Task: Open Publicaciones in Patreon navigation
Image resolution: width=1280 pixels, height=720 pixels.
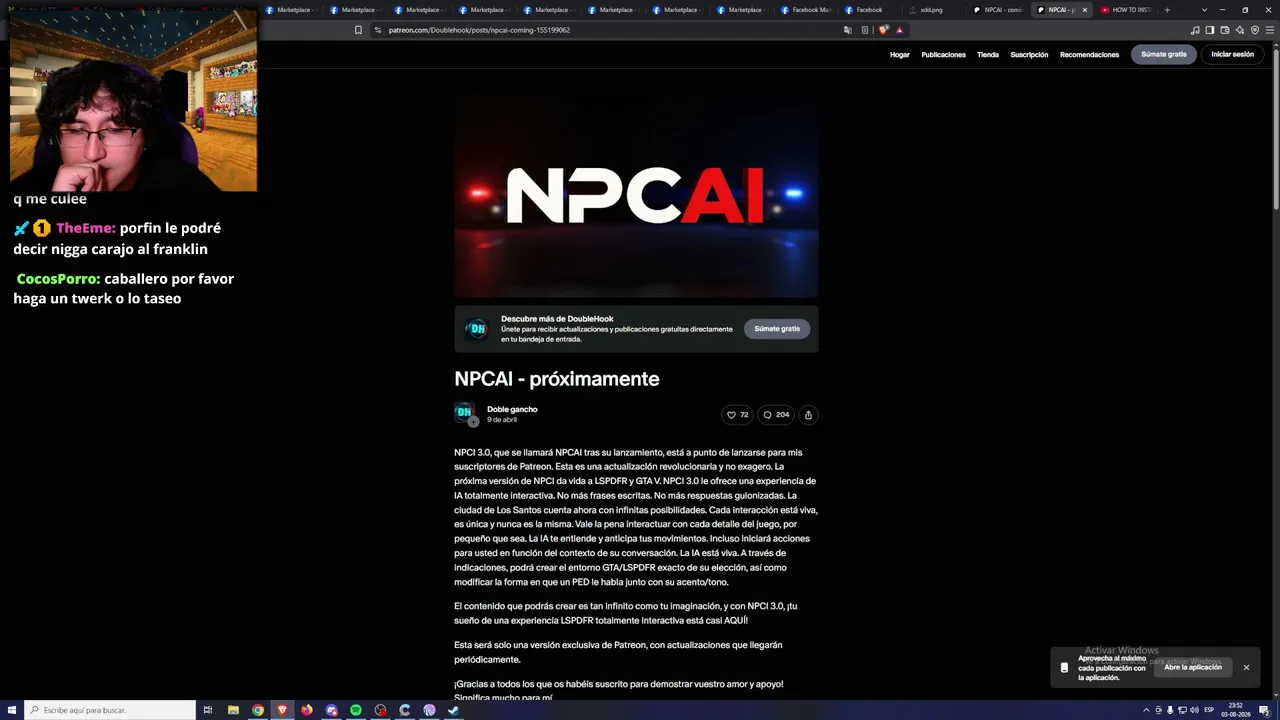Action: 943,55
